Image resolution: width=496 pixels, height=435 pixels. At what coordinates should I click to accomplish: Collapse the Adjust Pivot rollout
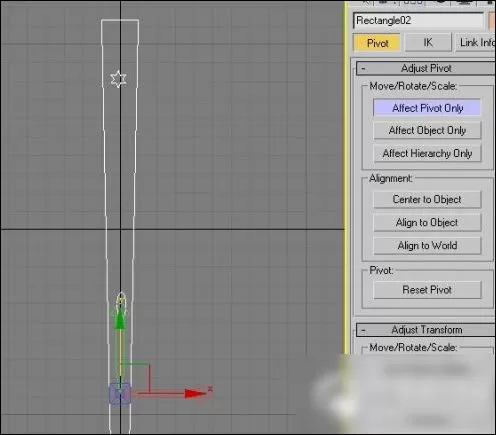pyautogui.click(x=426, y=68)
